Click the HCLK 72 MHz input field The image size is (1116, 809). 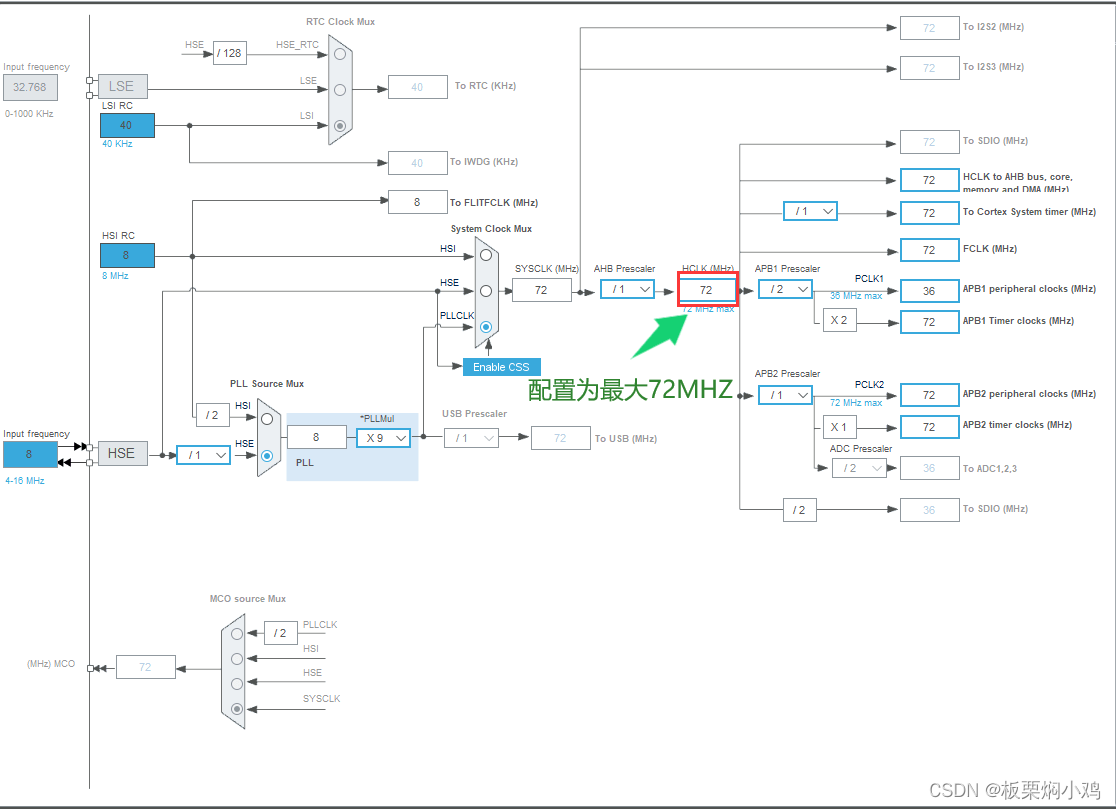[x=707, y=289]
